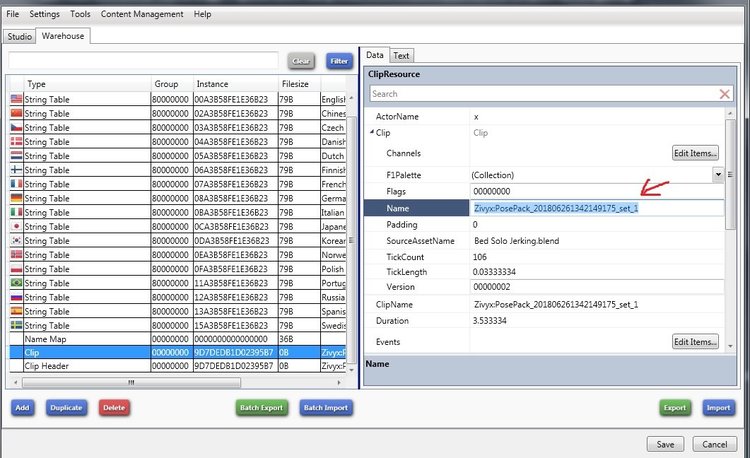Click the Batch Import button
This screenshot has height=458, width=750.
coord(326,408)
